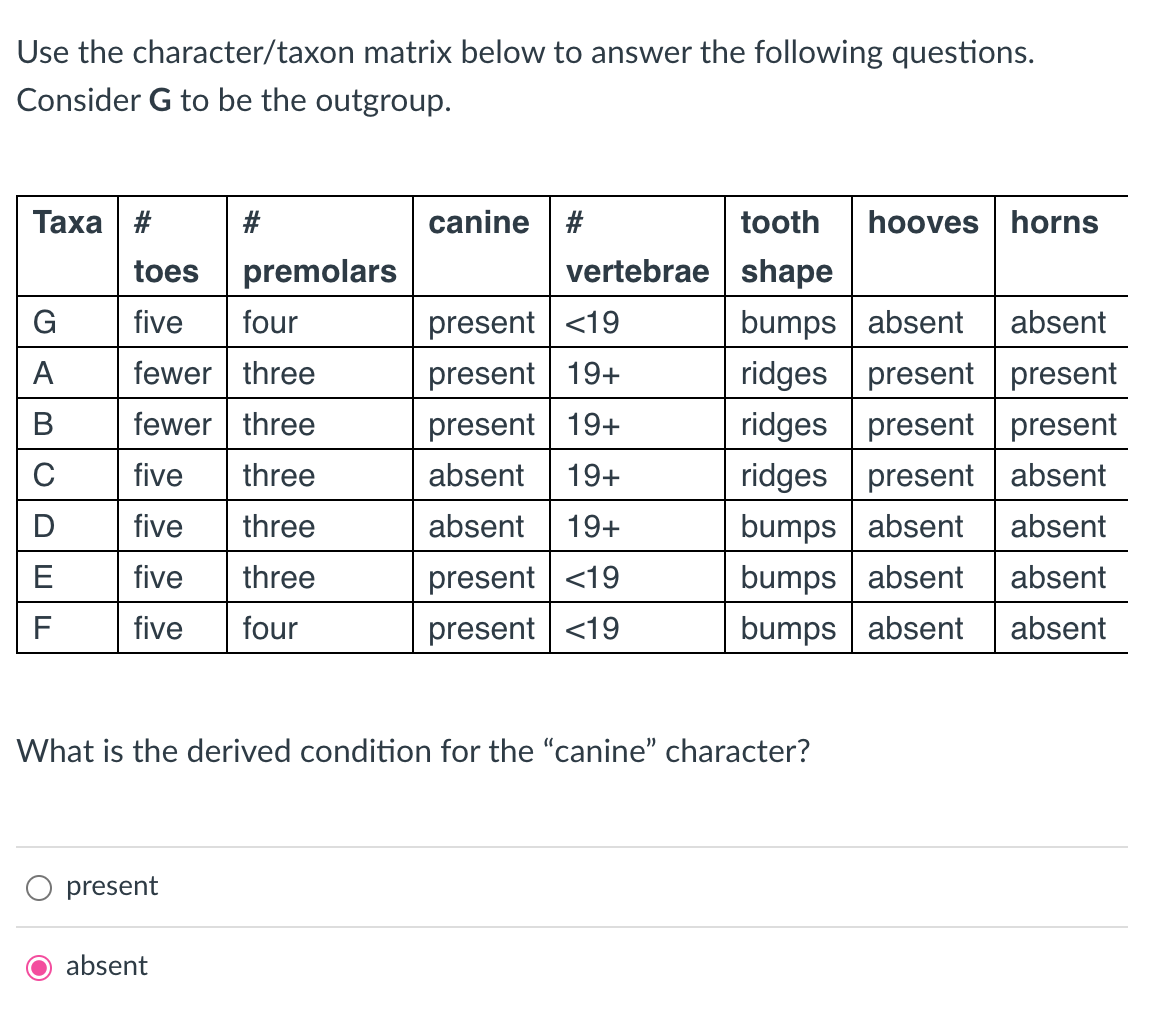
Task: Click the "Taxa" column header
Action: (x=67, y=222)
